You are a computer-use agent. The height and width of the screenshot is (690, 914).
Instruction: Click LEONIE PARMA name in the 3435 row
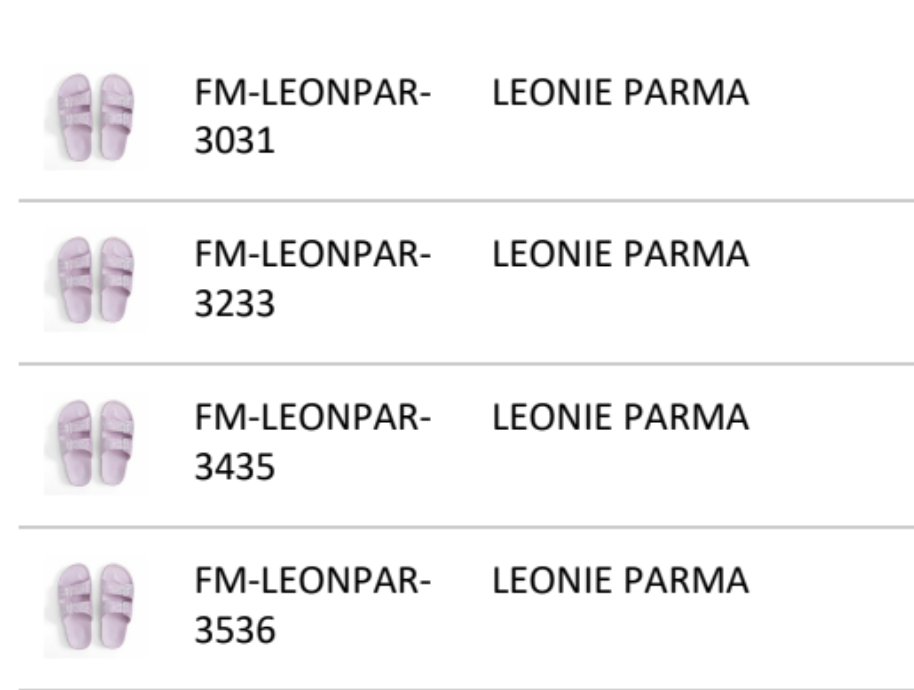620,420
